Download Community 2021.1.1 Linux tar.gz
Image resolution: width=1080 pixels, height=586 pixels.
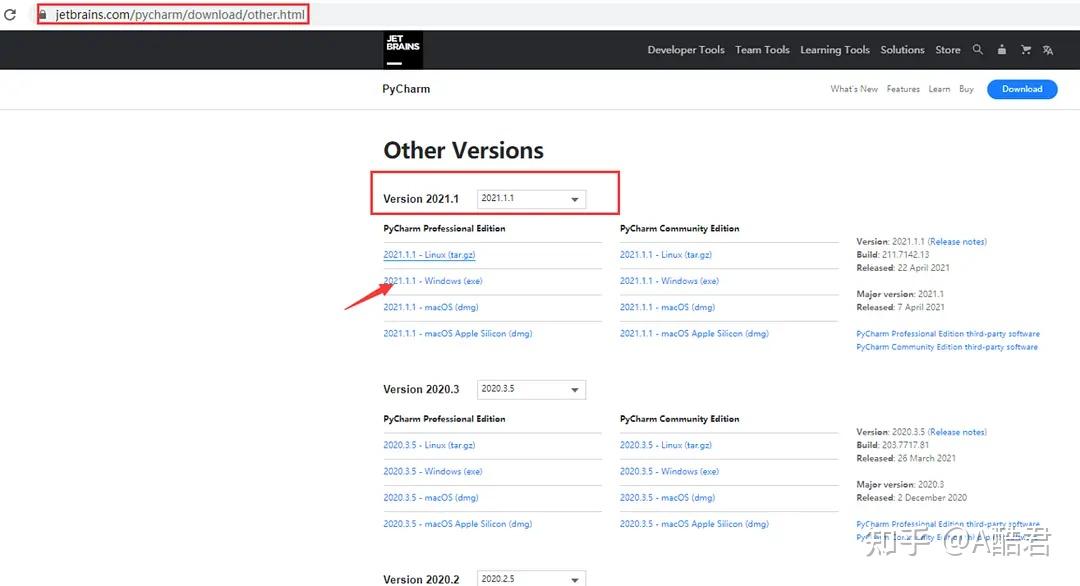665,255
